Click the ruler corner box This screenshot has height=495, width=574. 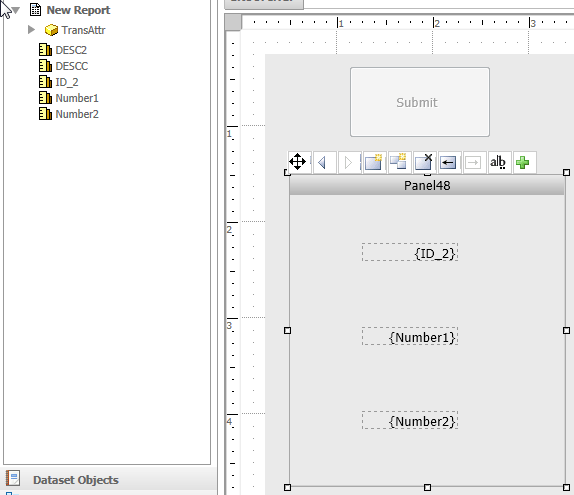tap(233, 22)
